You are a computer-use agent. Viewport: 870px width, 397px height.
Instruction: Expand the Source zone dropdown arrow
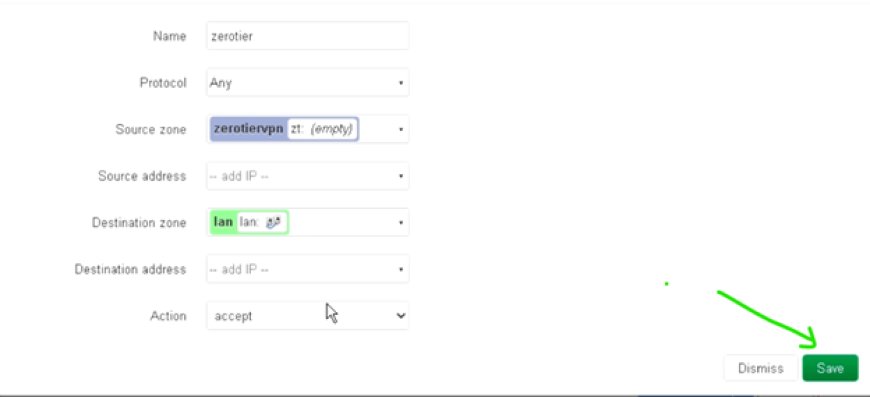point(401,130)
